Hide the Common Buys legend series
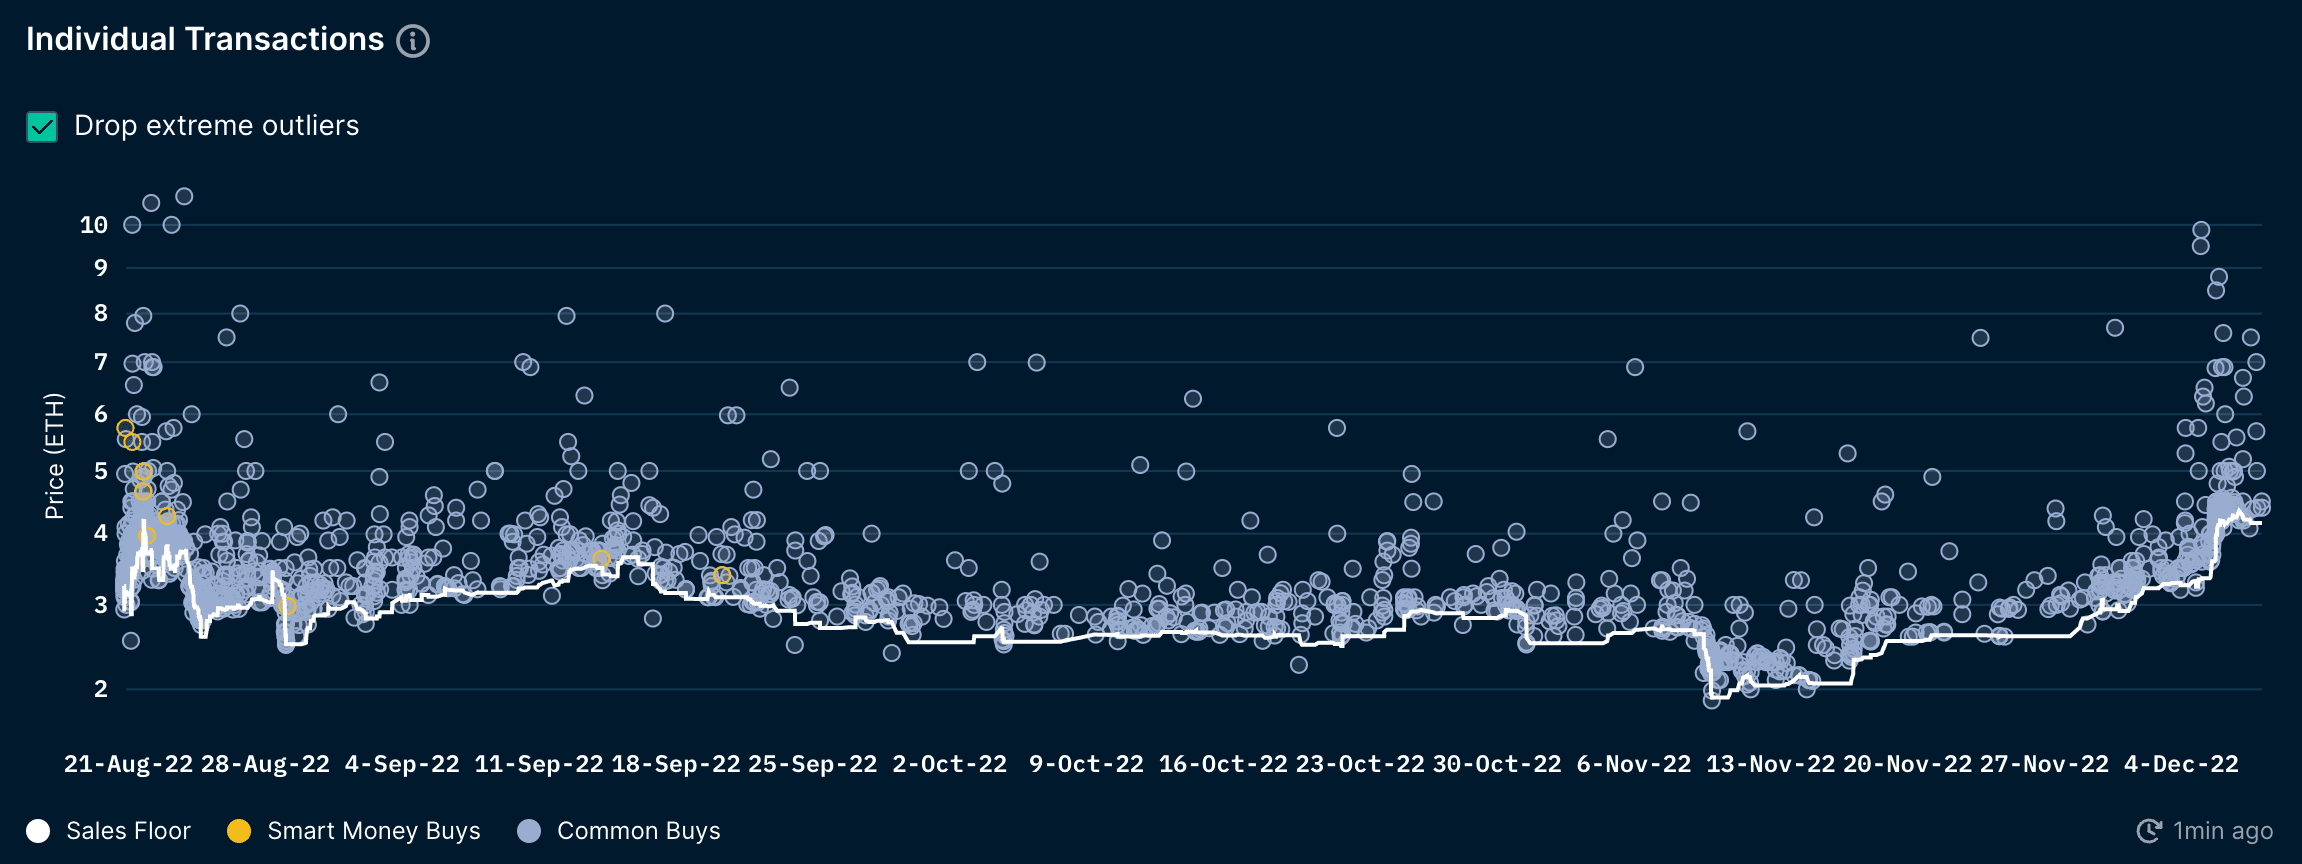 tap(638, 831)
